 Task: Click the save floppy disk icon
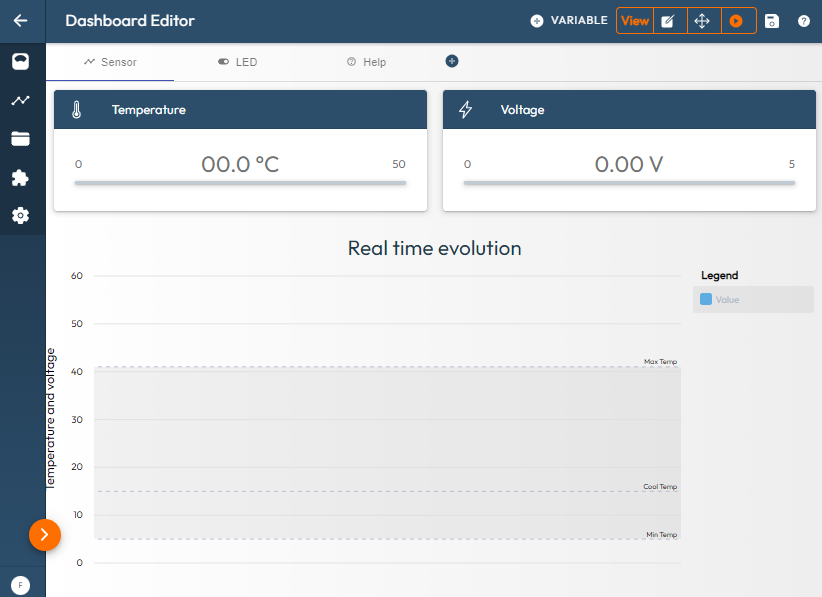[771, 21]
